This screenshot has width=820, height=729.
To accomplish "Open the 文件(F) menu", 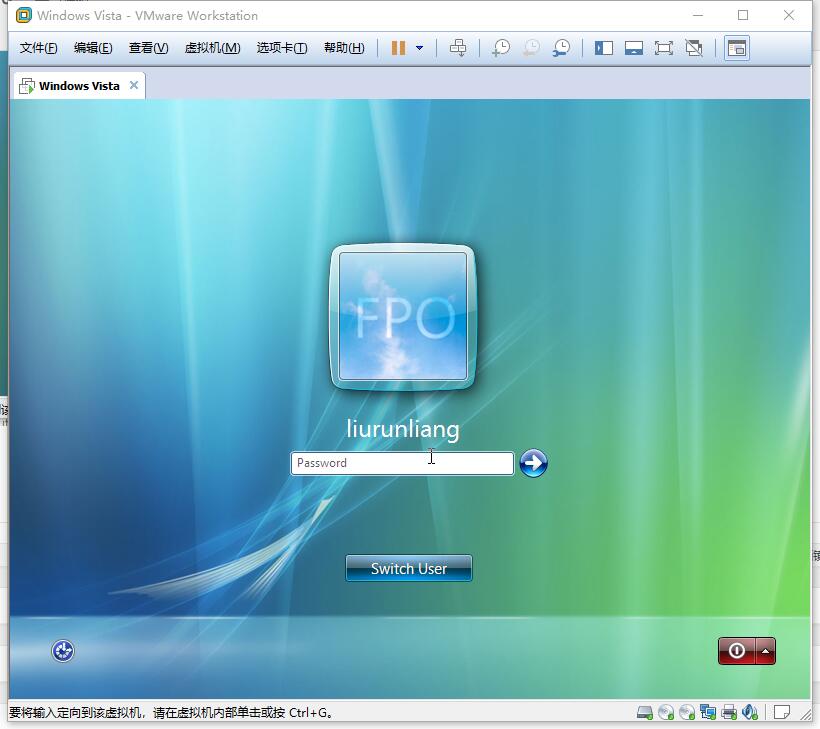I will point(39,48).
